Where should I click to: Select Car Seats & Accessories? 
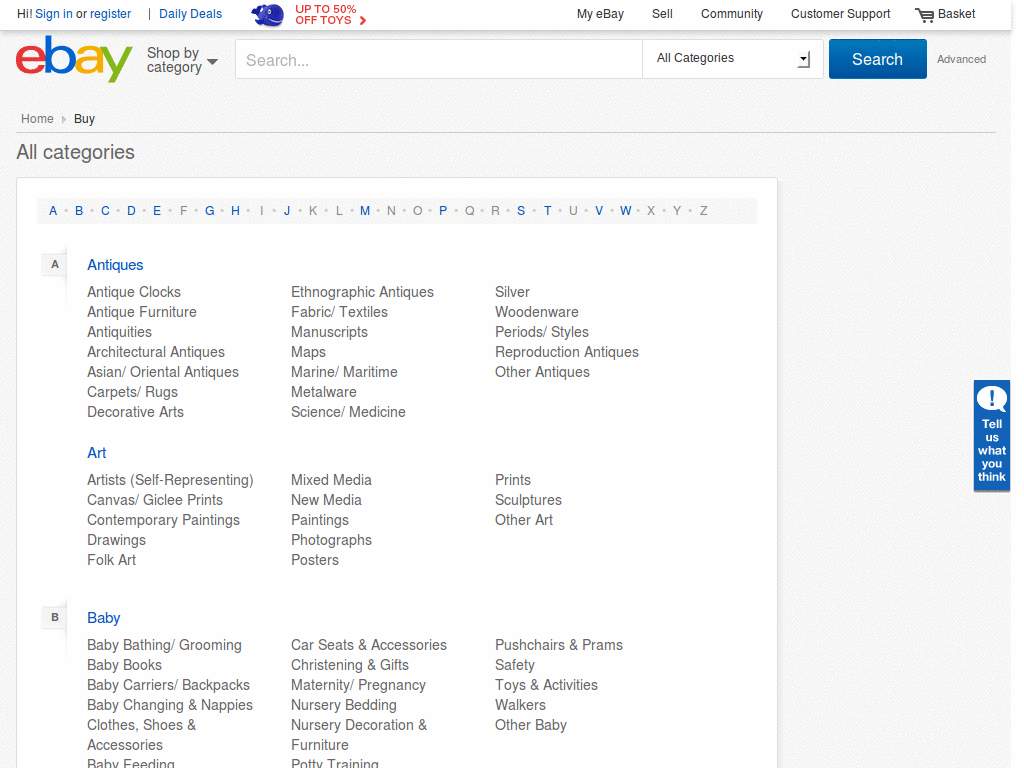(x=369, y=645)
